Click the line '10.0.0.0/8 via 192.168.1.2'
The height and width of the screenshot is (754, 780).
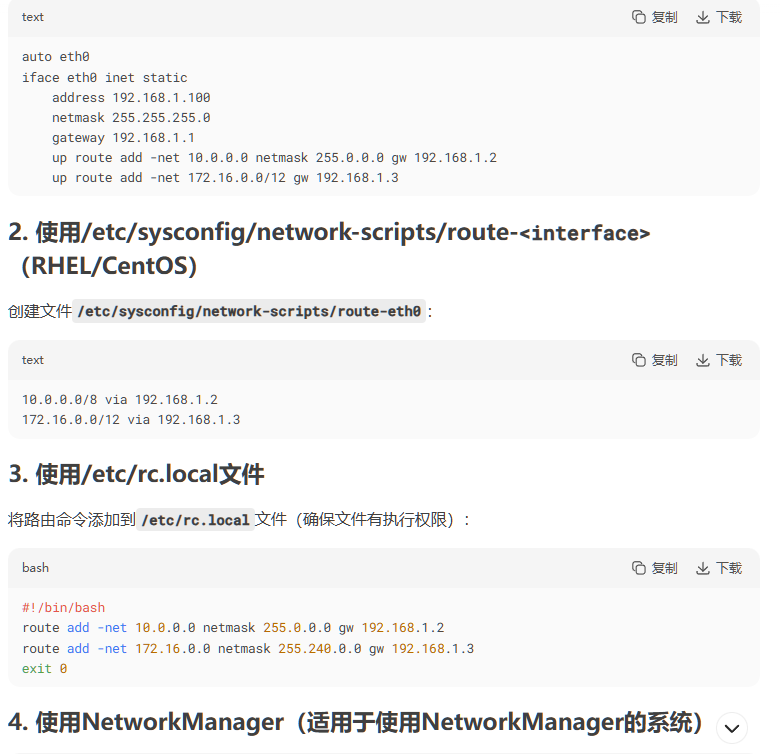coord(120,400)
